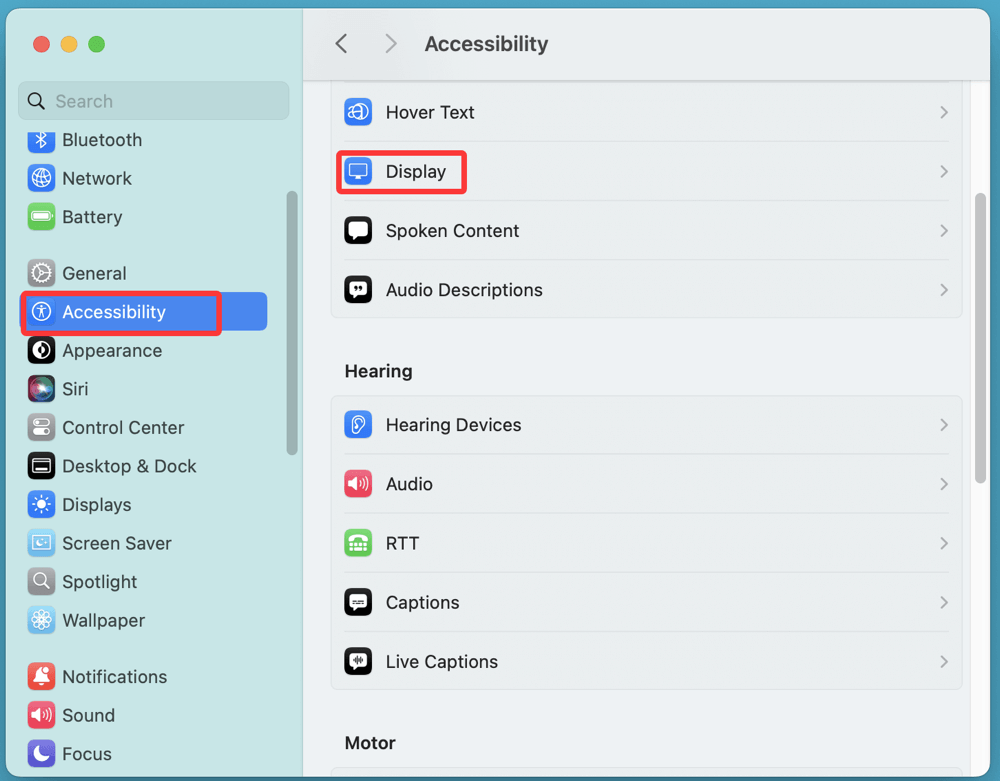
Task: Click inside the Search field
Action: [153, 101]
